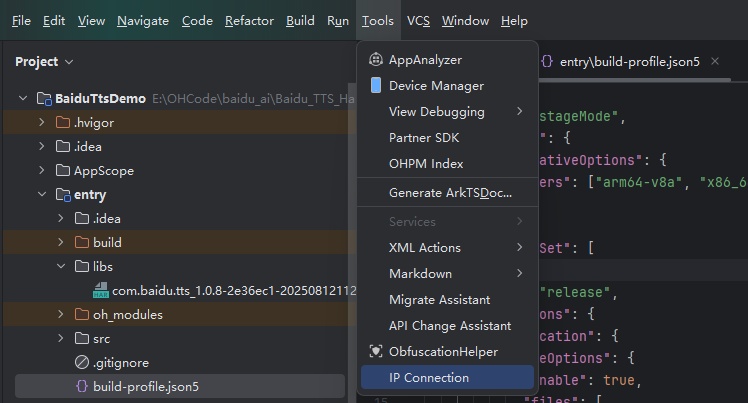Open the View menu
748x403 pixels.
tap(91, 21)
